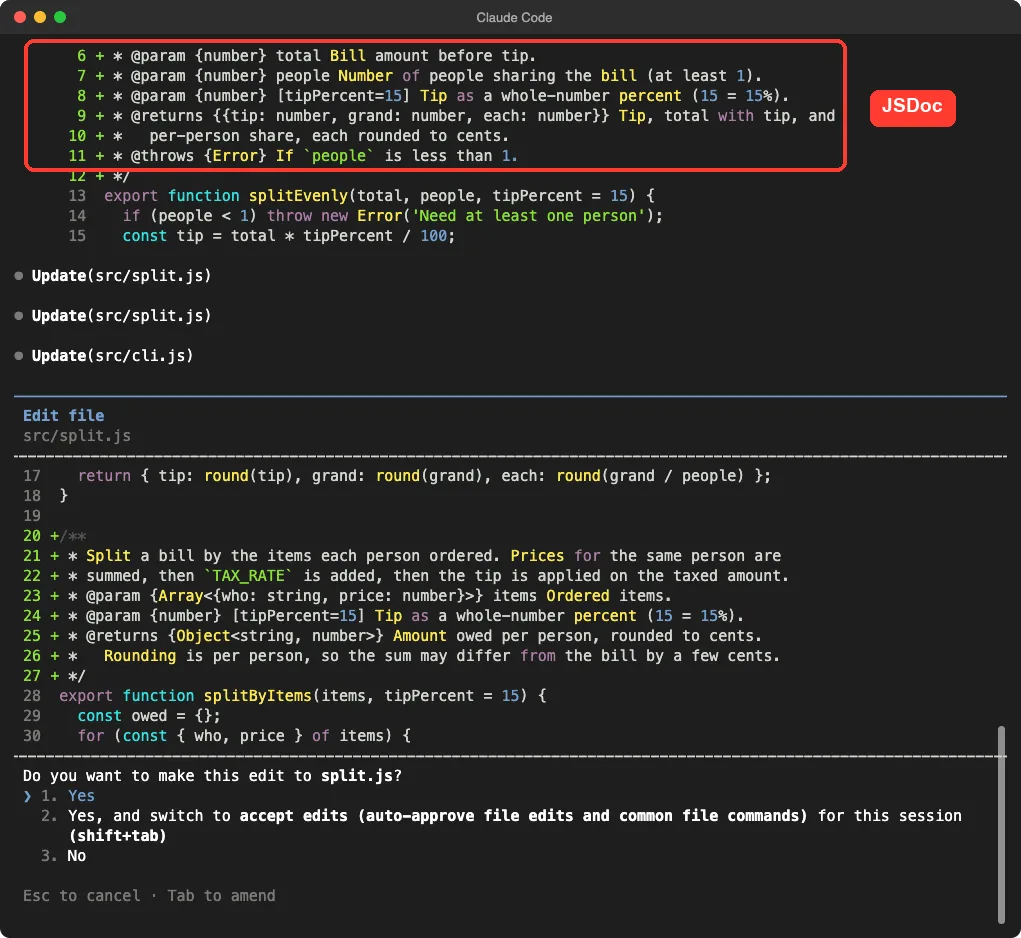Click line 15 const tip assignment
The image size is (1021, 938).
288,236
